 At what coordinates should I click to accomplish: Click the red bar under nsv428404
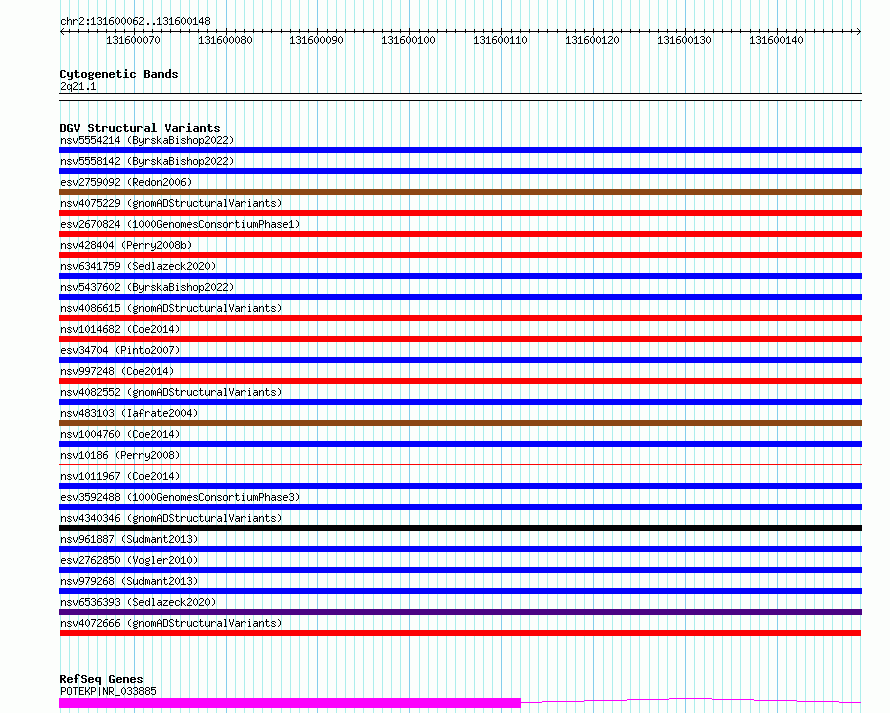[460, 255]
